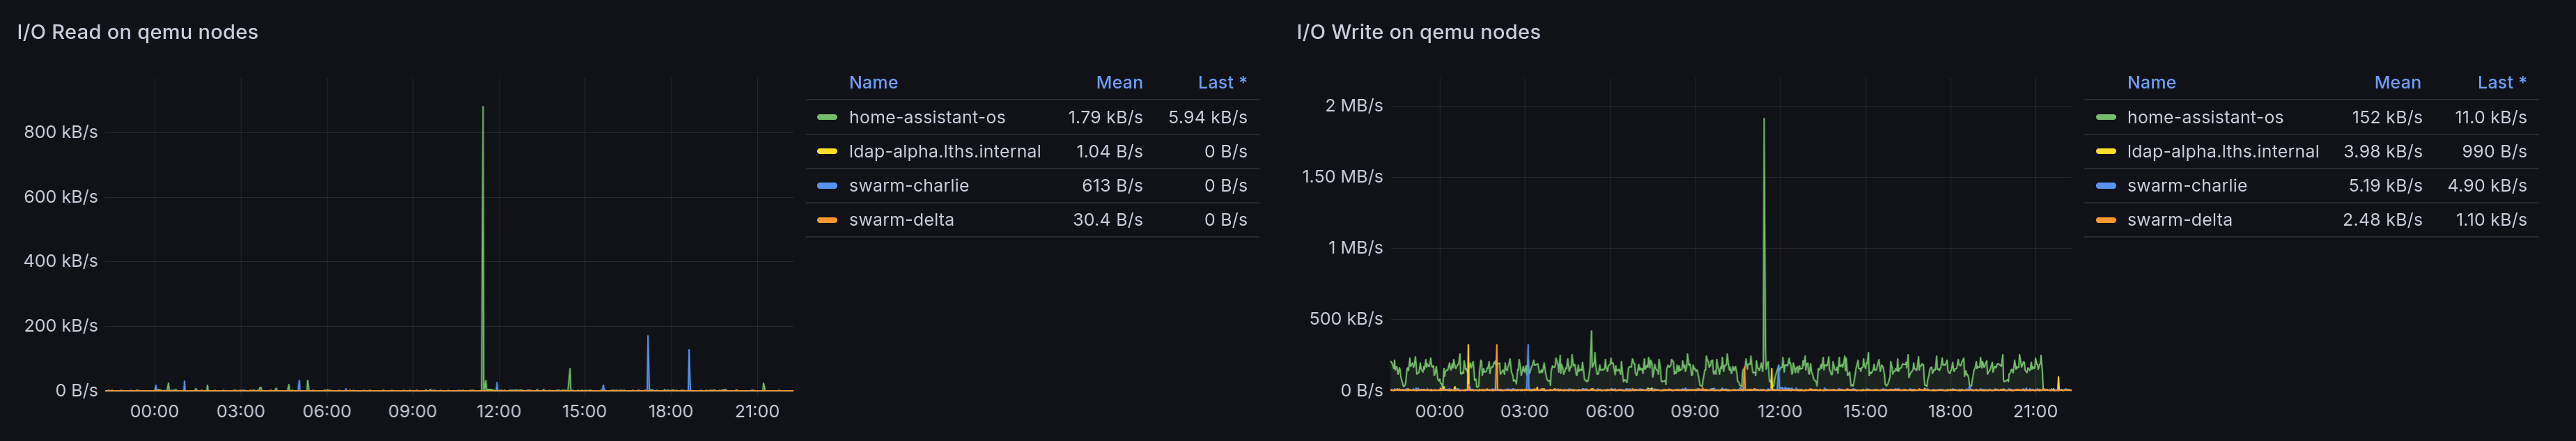Click swarm-charlie blue color swatch in Read legend
Screen dimensions: 2576x441
826,185
